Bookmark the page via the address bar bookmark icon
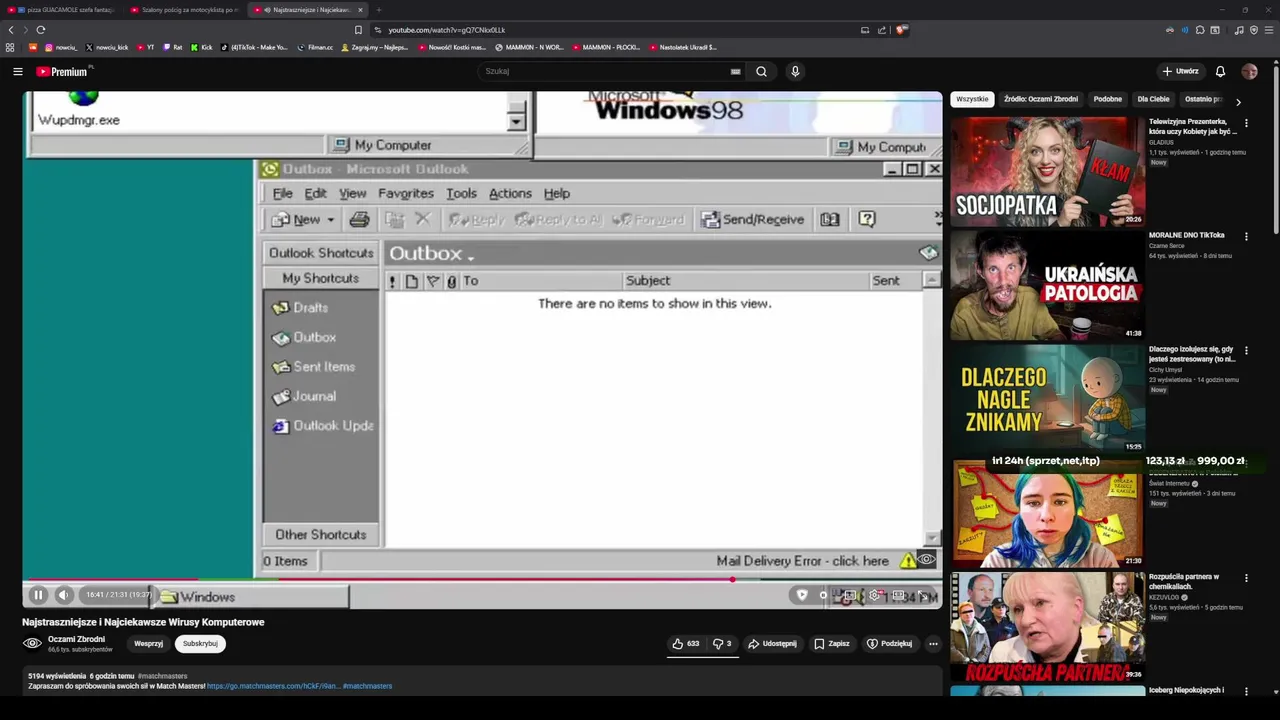Image resolution: width=1280 pixels, height=720 pixels. pos(358,30)
